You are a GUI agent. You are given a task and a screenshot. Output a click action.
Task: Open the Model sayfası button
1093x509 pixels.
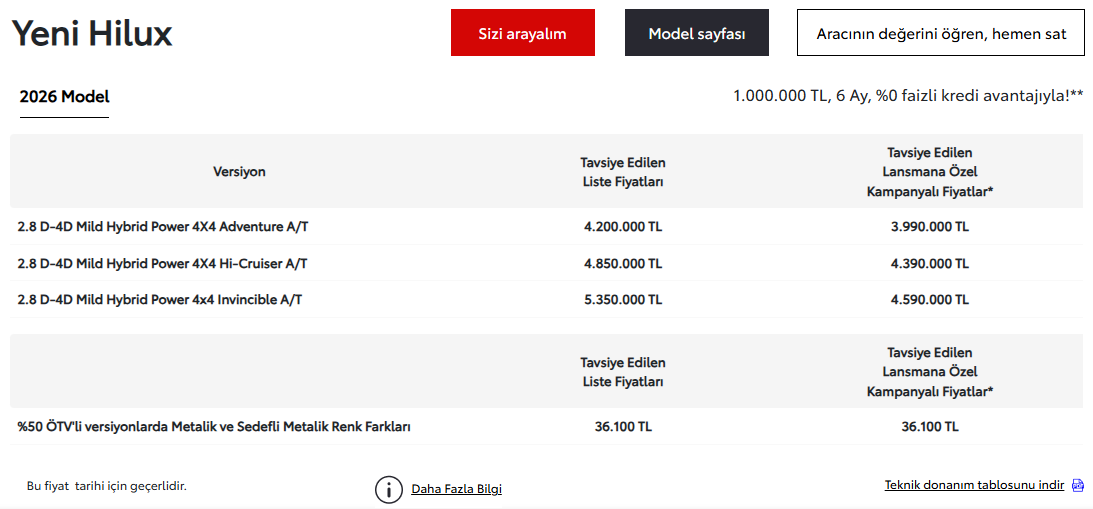tap(697, 33)
